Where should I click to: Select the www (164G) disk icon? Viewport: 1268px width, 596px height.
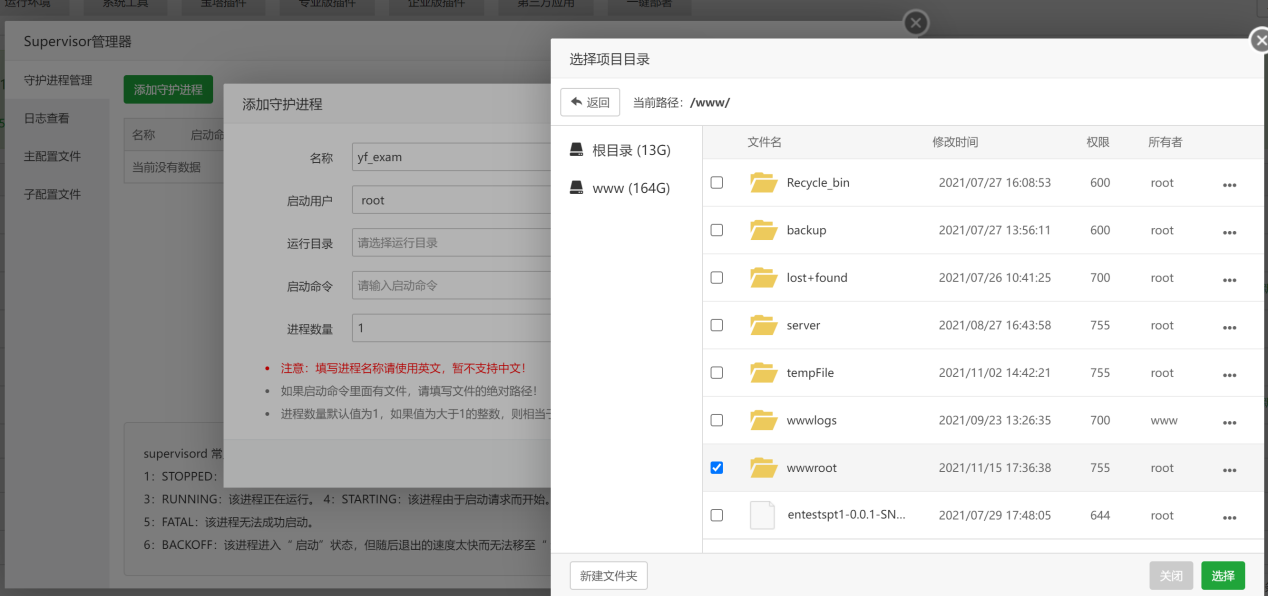(x=576, y=188)
